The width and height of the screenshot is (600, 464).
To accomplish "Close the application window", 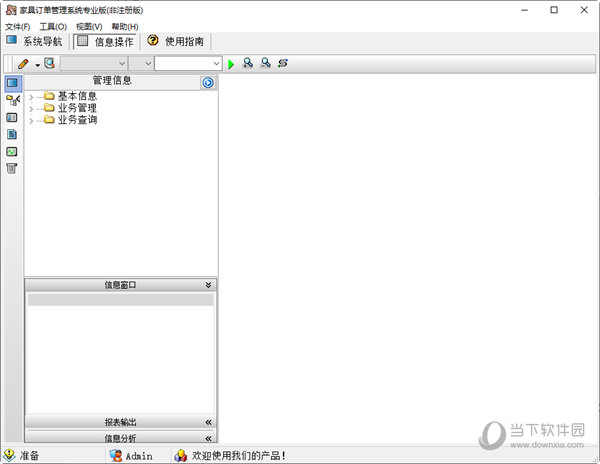I will 584,10.
